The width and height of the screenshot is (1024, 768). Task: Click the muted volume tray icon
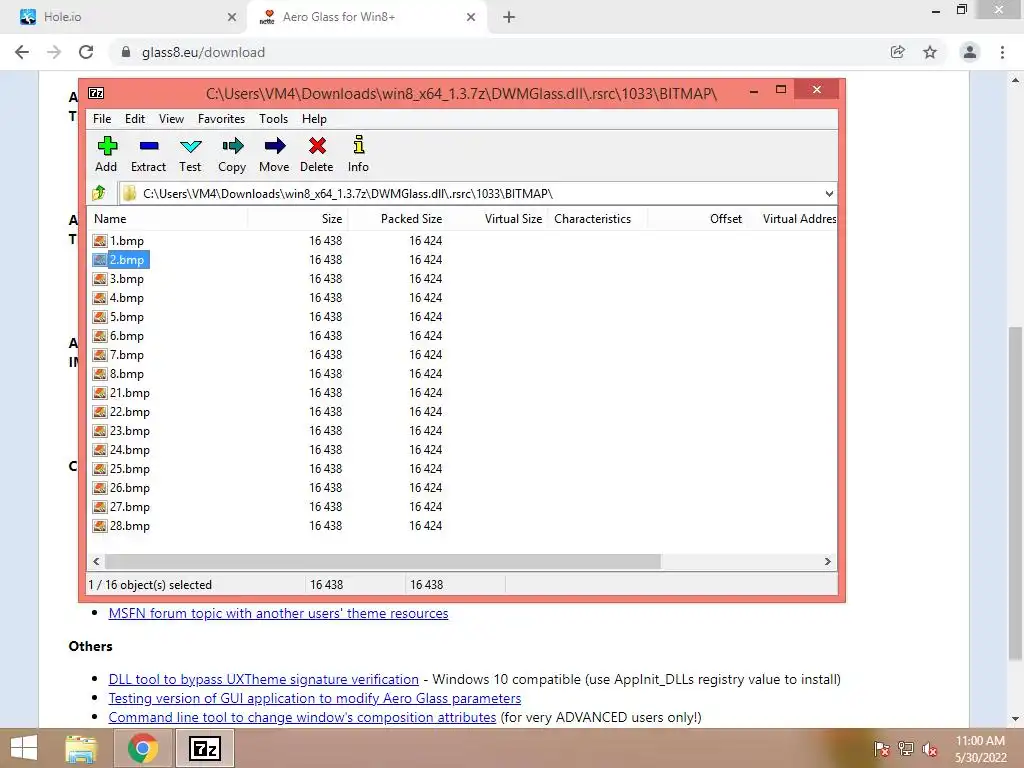[x=930, y=749]
